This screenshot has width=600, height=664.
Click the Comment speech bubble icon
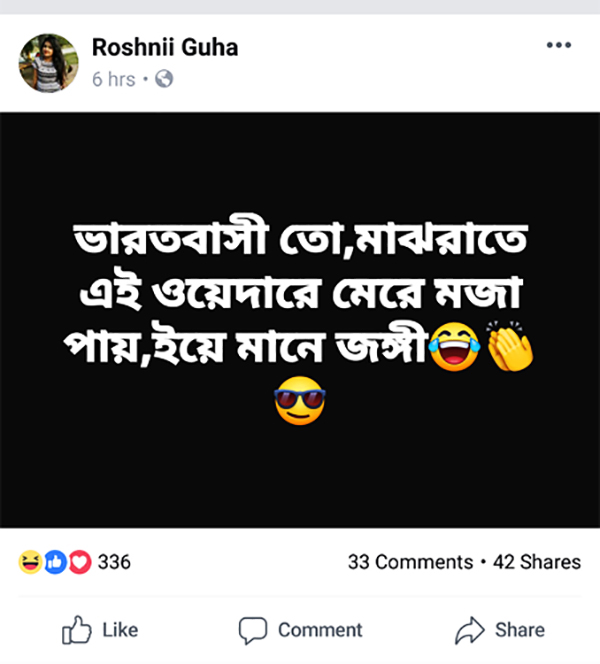(252, 630)
